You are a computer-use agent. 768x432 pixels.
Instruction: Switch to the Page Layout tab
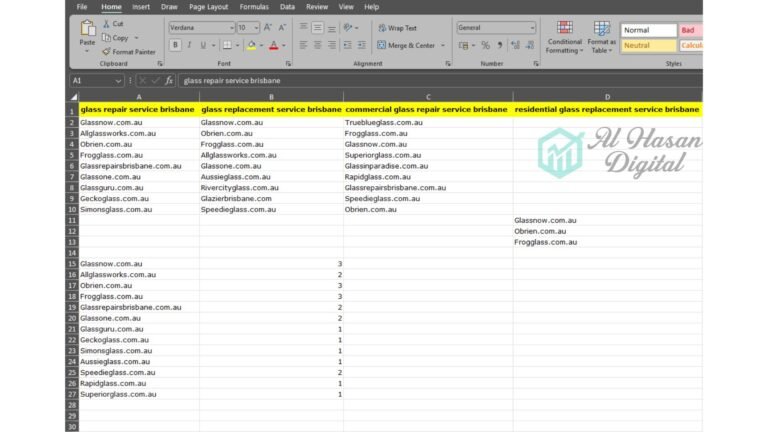click(x=208, y=7)
